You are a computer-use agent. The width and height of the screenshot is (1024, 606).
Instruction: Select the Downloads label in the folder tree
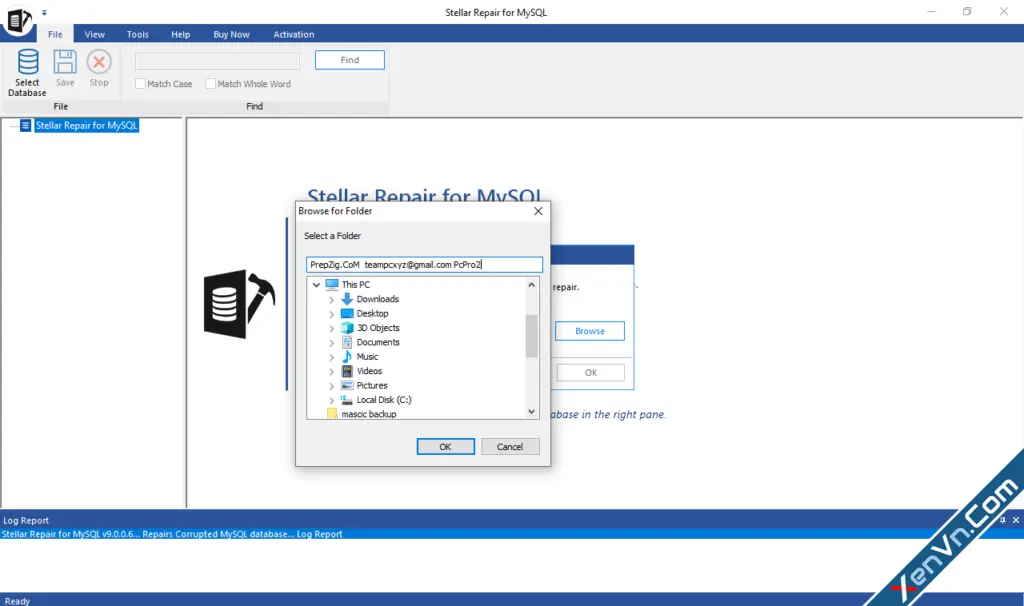pos(377,299)
